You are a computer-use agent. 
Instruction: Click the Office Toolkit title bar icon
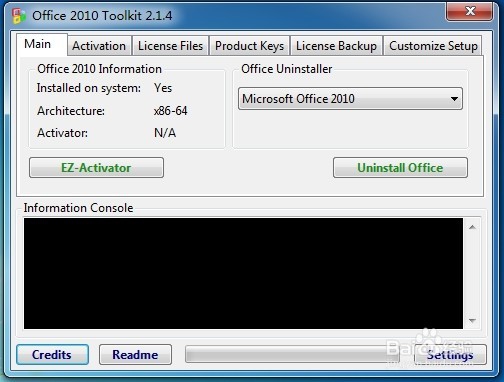pos(19,16)
